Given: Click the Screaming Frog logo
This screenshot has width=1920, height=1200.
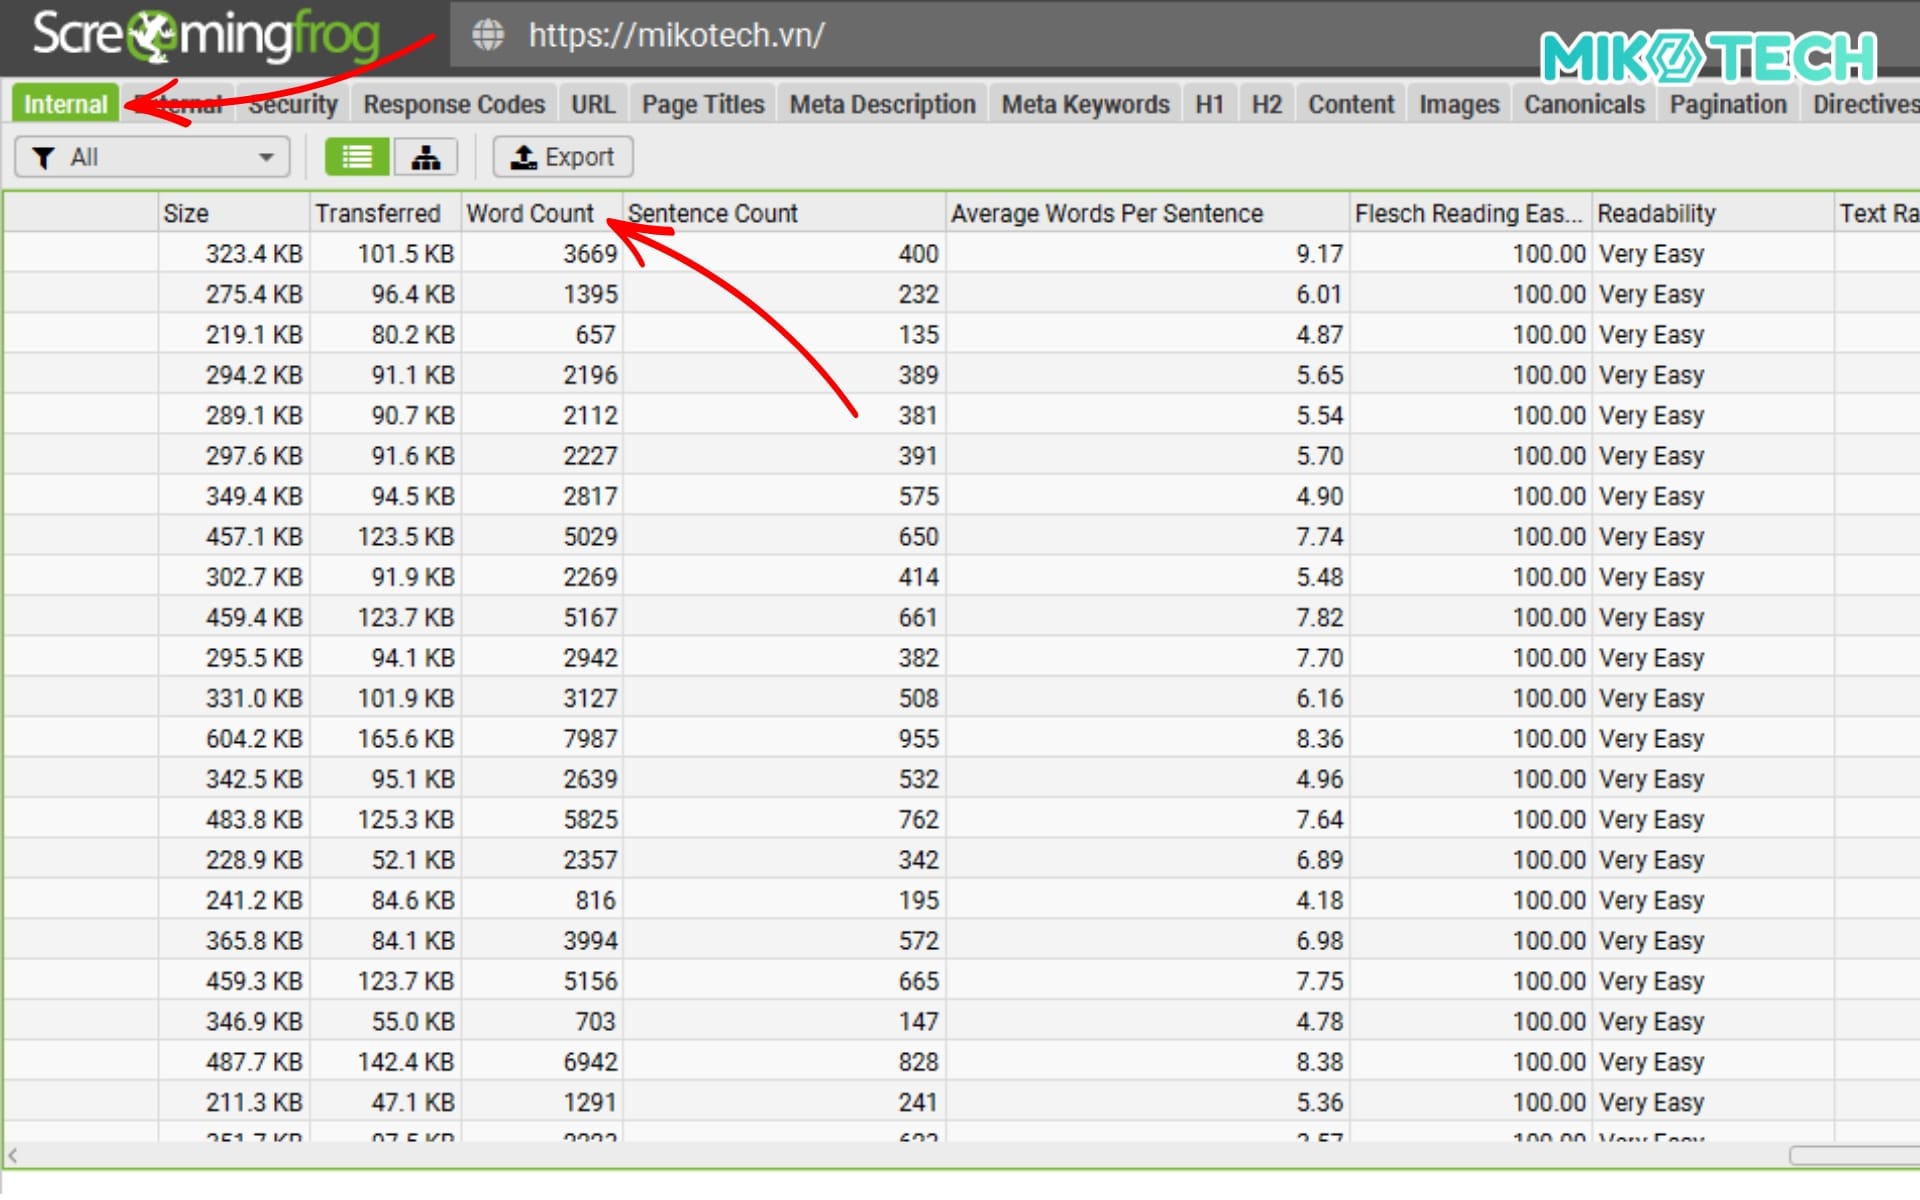Looking at the screenshot, I should [x=207, y=35].
